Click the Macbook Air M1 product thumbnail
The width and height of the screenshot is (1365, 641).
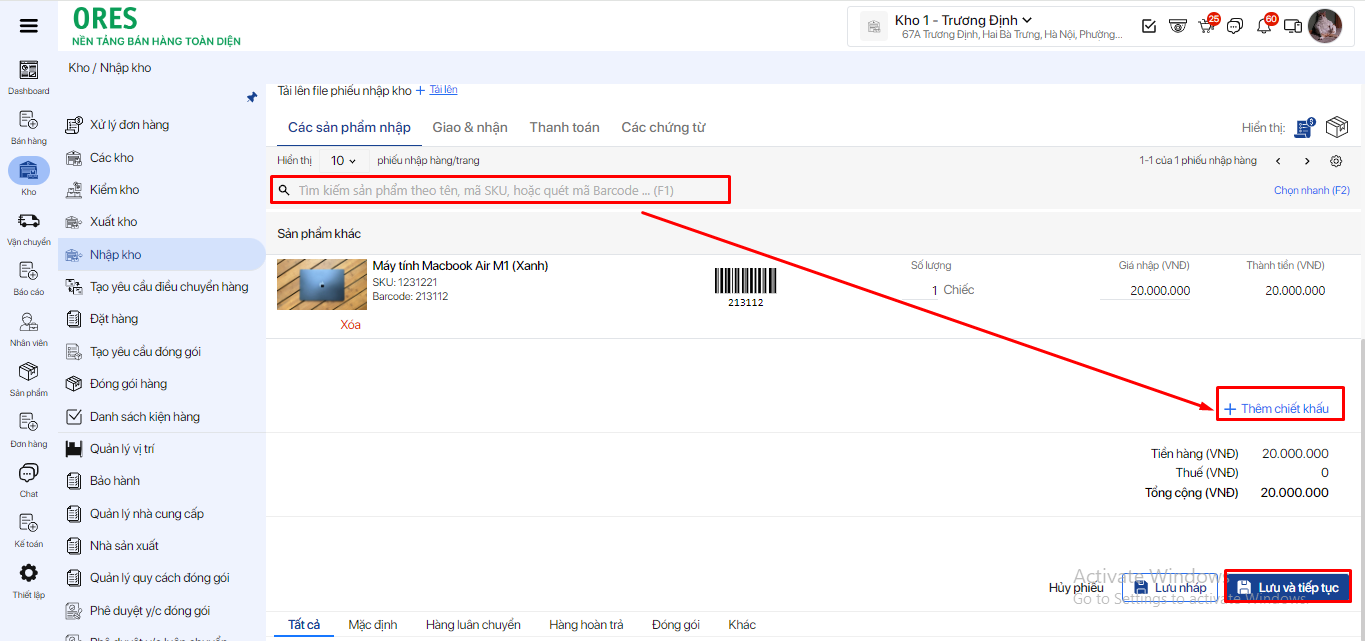[321, 284]
